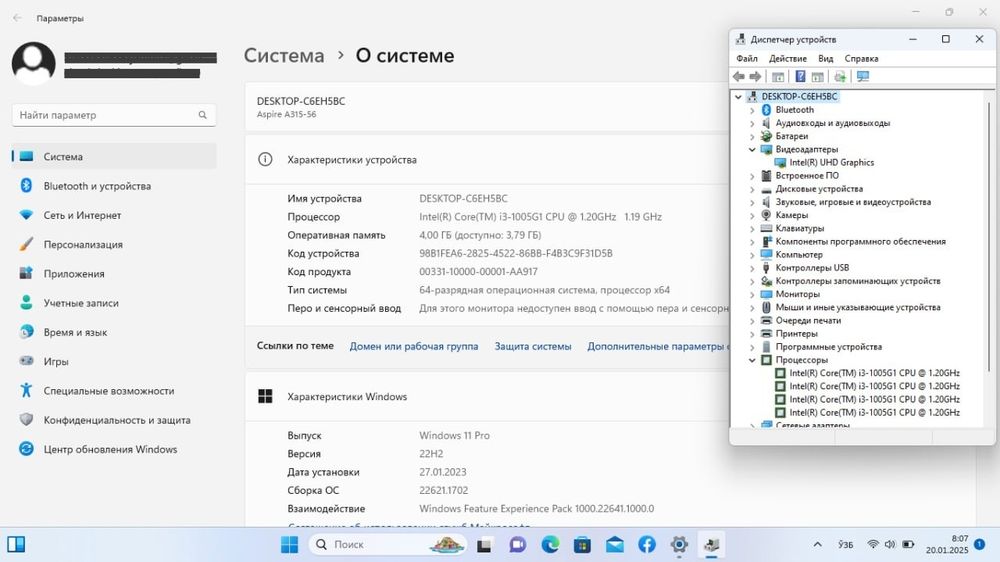Select the Камеры tree entry
Image resolution: width=1000 pixels, height=562 pixels.
tap(791, 215)
